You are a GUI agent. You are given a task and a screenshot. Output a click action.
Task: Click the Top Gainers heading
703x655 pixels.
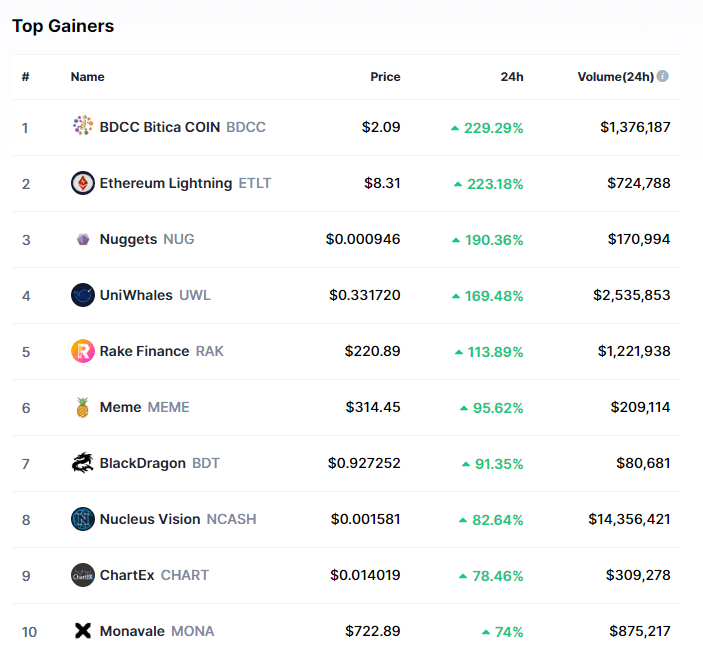[63, 26]
